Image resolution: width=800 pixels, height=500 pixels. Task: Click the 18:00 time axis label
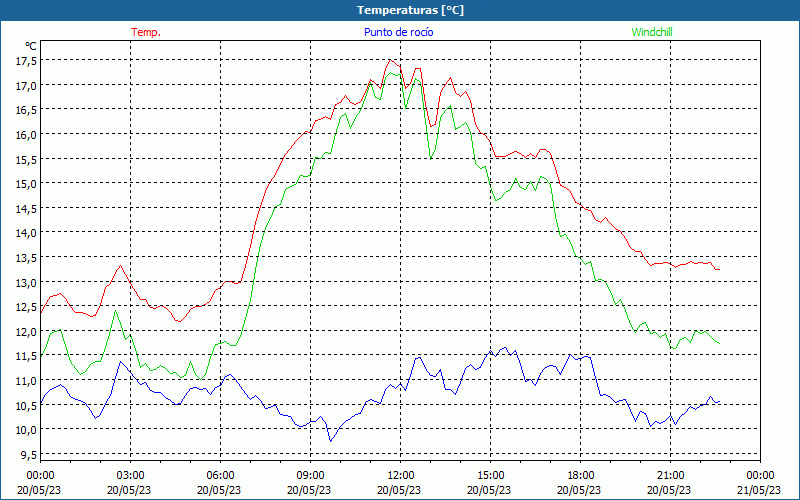coord(580,475)
